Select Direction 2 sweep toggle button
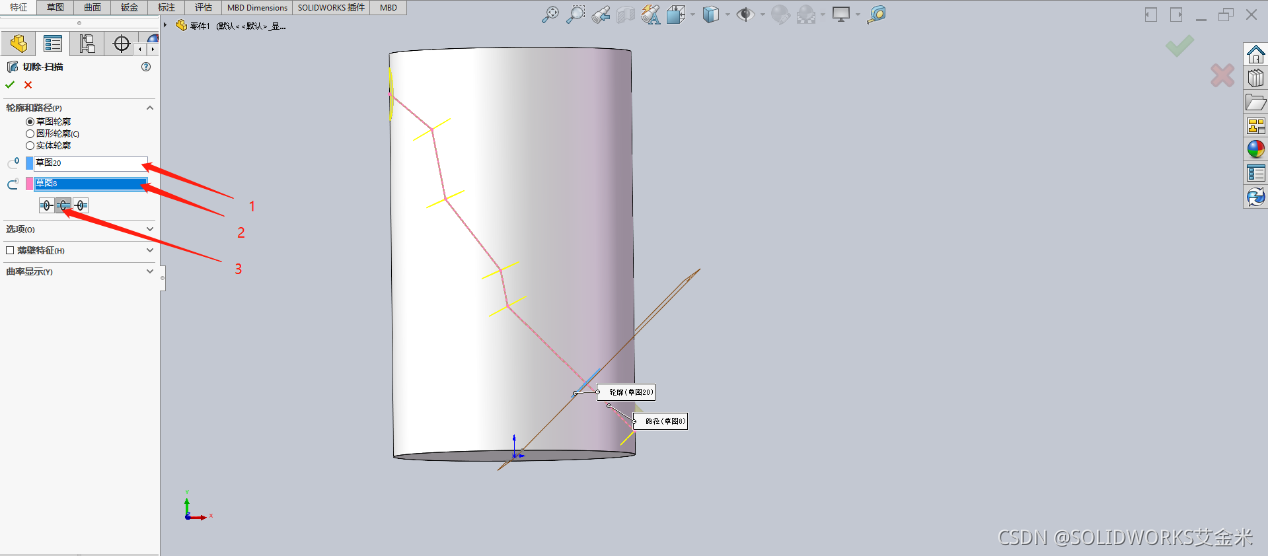The width and height of the screenshot is (1268, 556). pyautogui.click(x=80, y=205)
